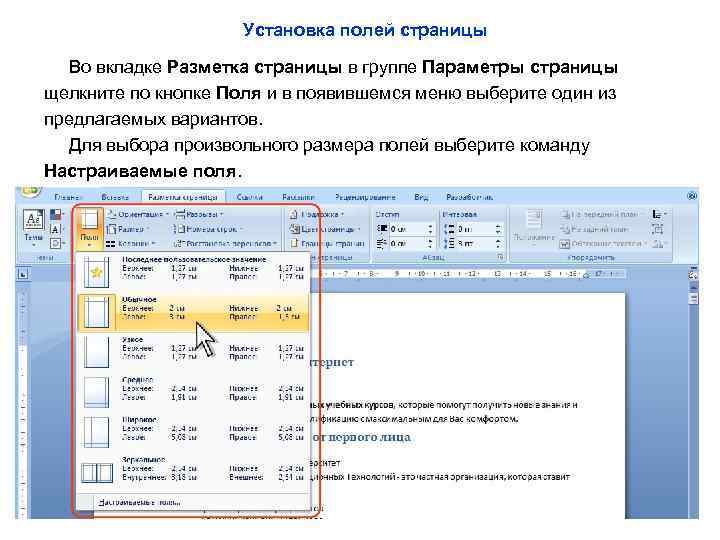Adjust spacing before with its spinner arrows
This screenshot has width=720, height=540.
click(498, 229)
